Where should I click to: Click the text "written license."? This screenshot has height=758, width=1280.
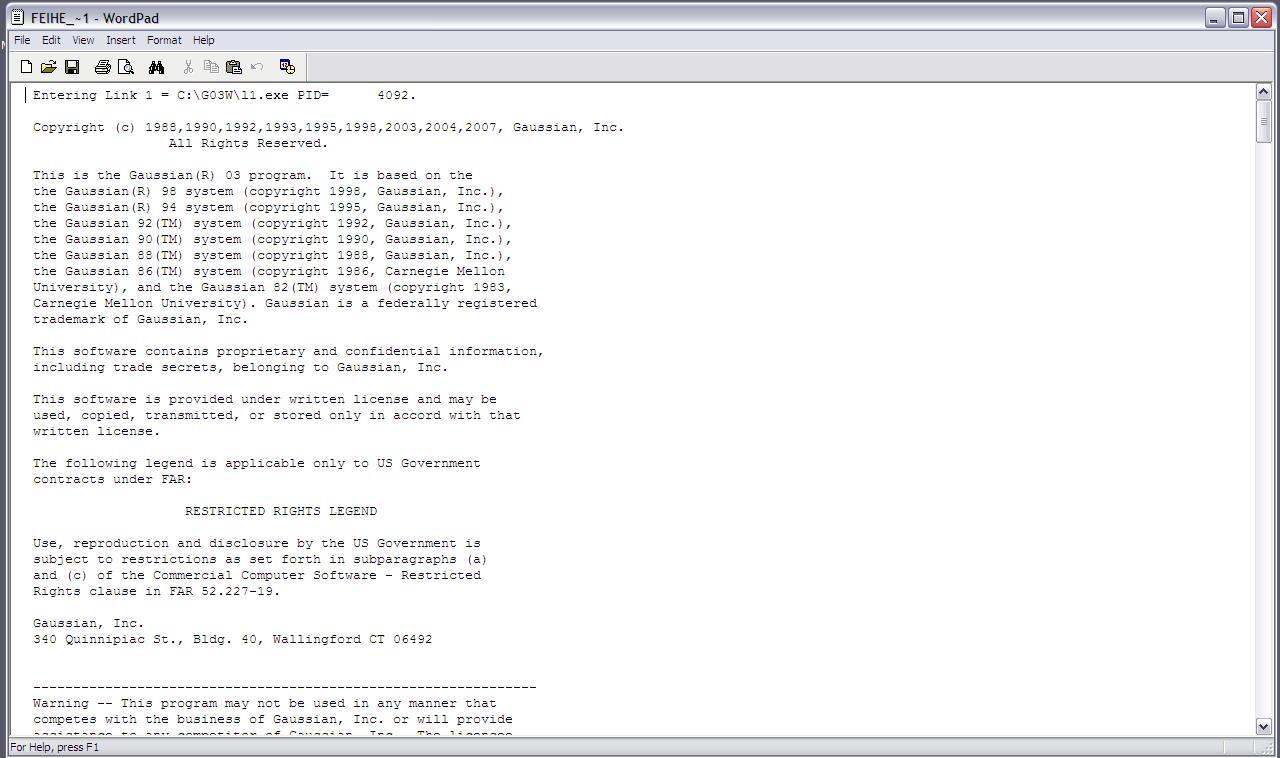pos(96,431)
